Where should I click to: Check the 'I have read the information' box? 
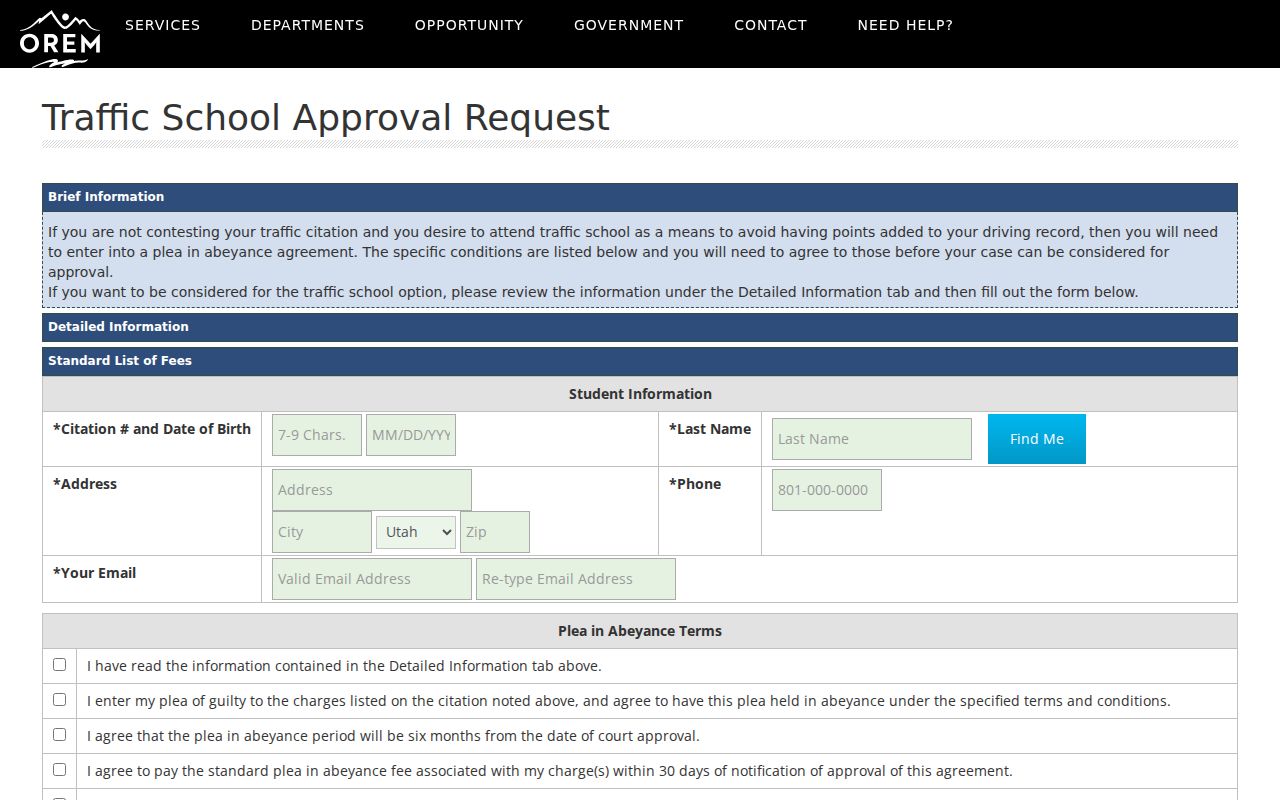[60, 665]
